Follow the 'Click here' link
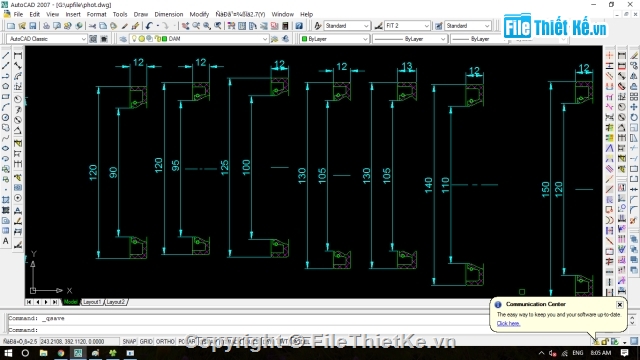 pyautogui.click(x=508, y=324)
